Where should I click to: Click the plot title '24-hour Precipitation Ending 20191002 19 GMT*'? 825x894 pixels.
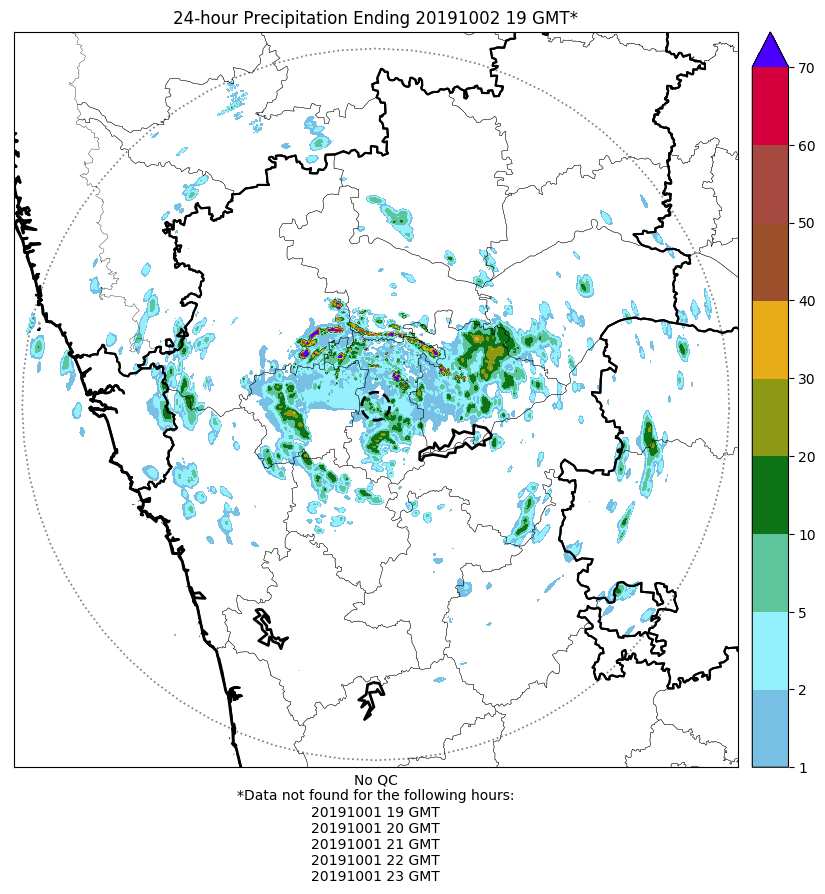pos(375,18)
